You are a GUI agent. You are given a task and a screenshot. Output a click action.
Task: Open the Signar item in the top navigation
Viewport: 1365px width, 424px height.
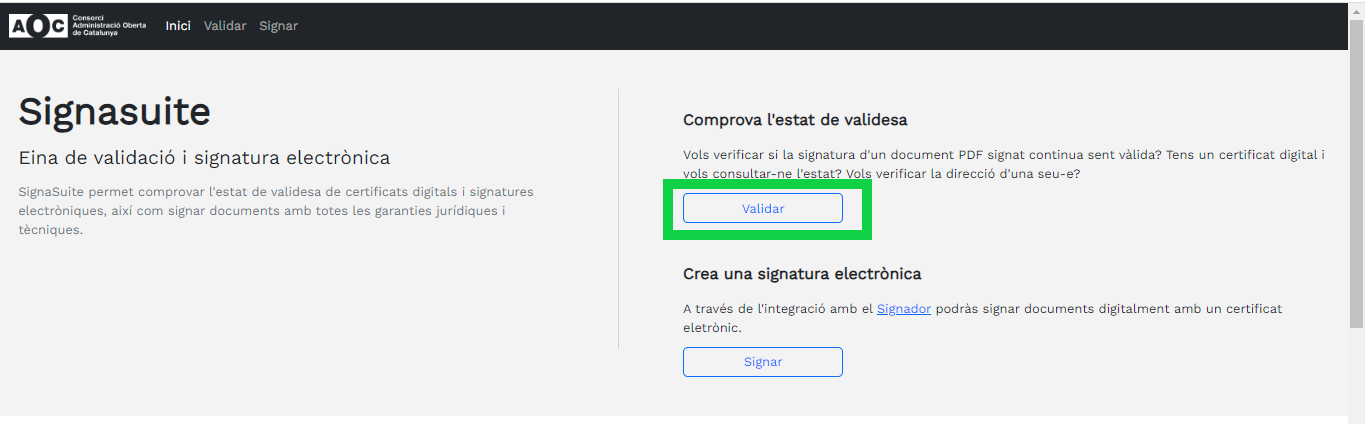point(278,26)
